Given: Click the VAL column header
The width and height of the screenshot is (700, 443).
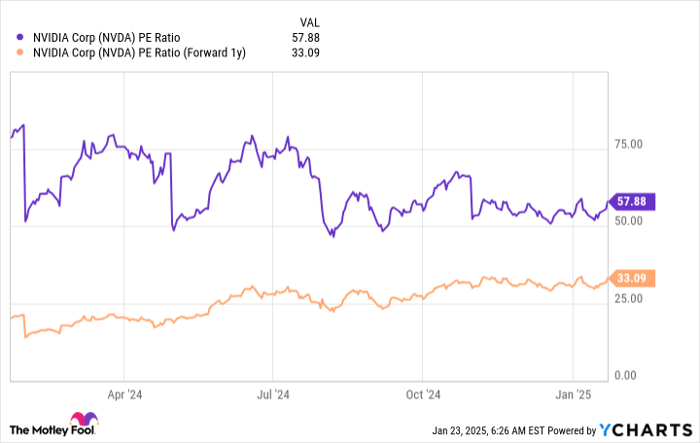Looking at the screenshot, I should tap(311, 20).
